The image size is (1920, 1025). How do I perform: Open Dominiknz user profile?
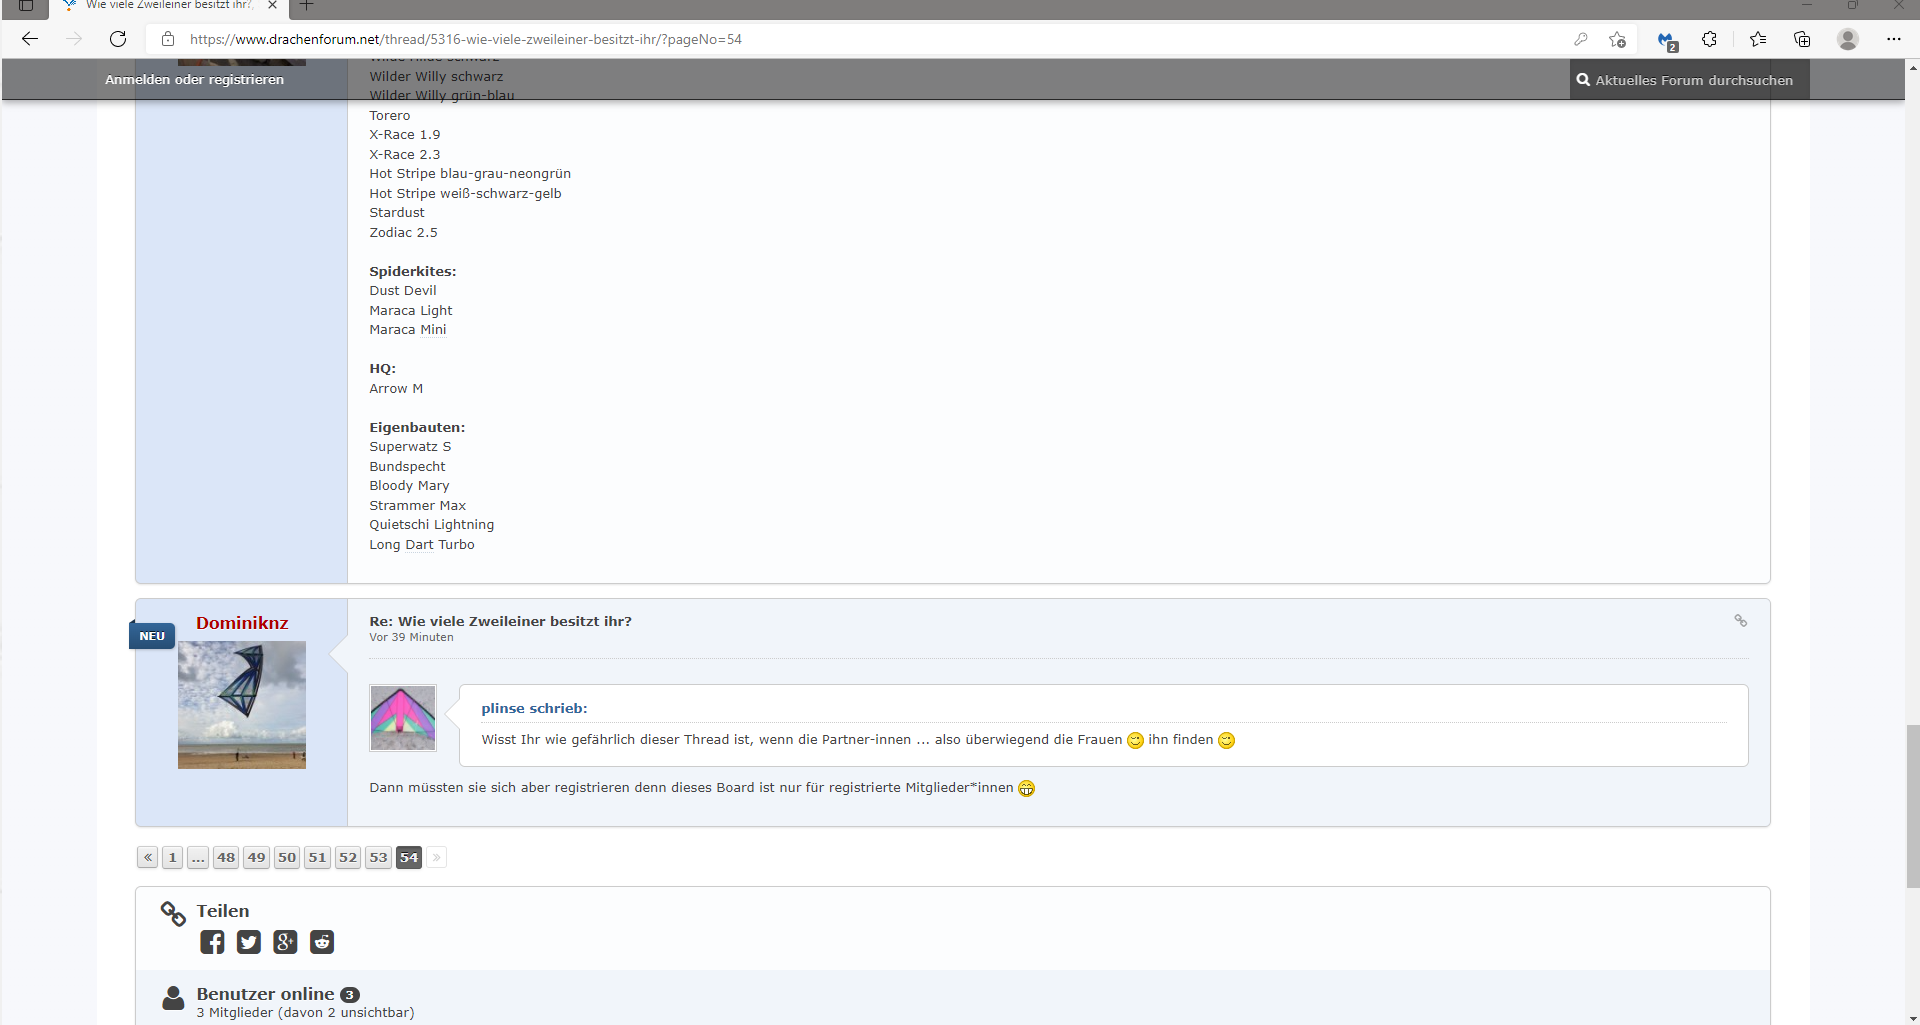tap(242, 623)
